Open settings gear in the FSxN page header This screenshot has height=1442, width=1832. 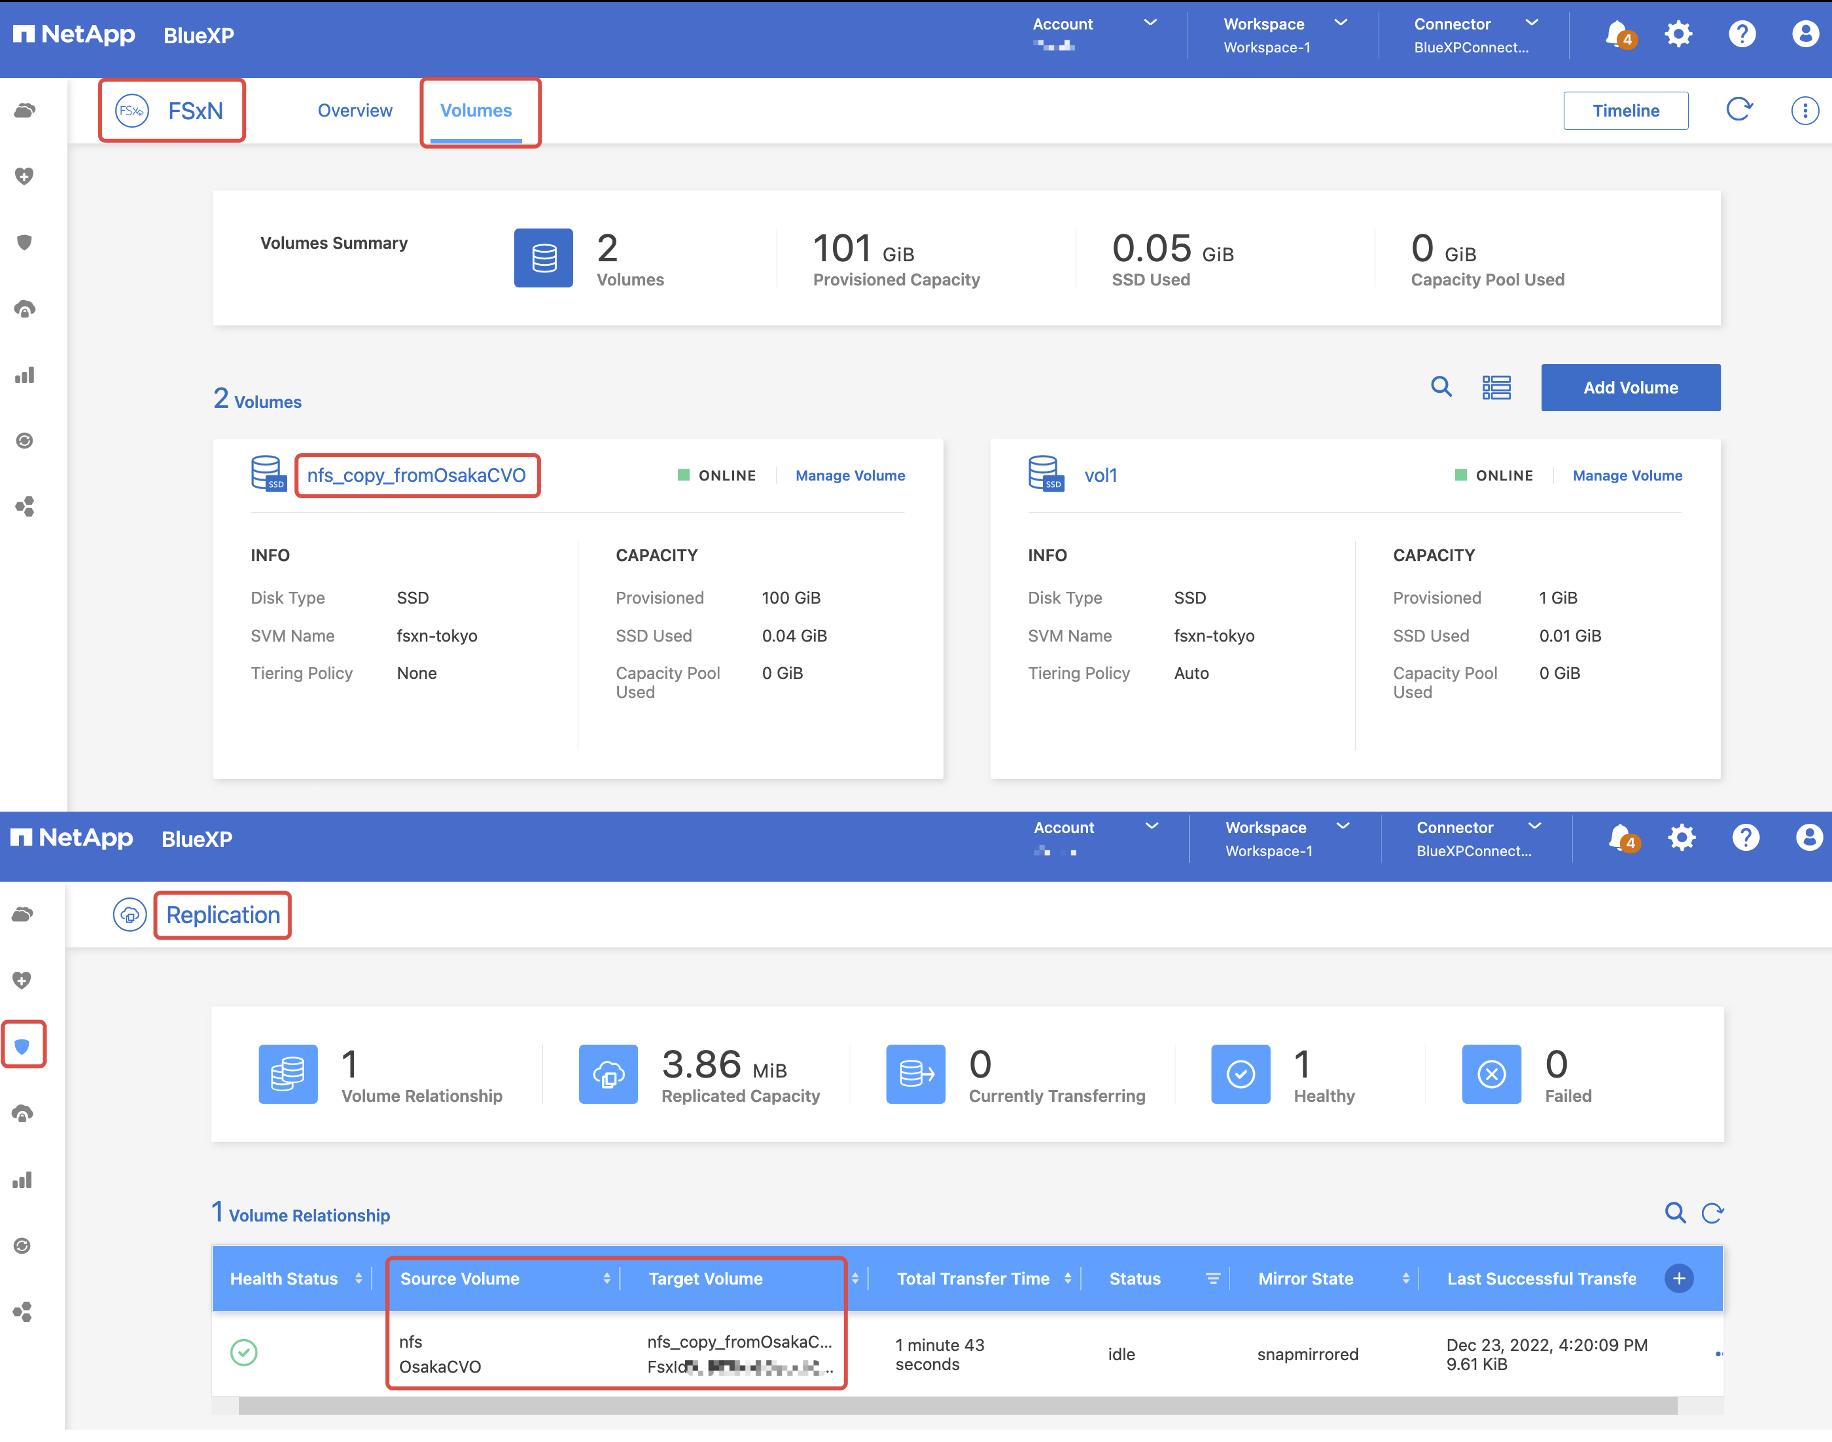click(1678, 35)
